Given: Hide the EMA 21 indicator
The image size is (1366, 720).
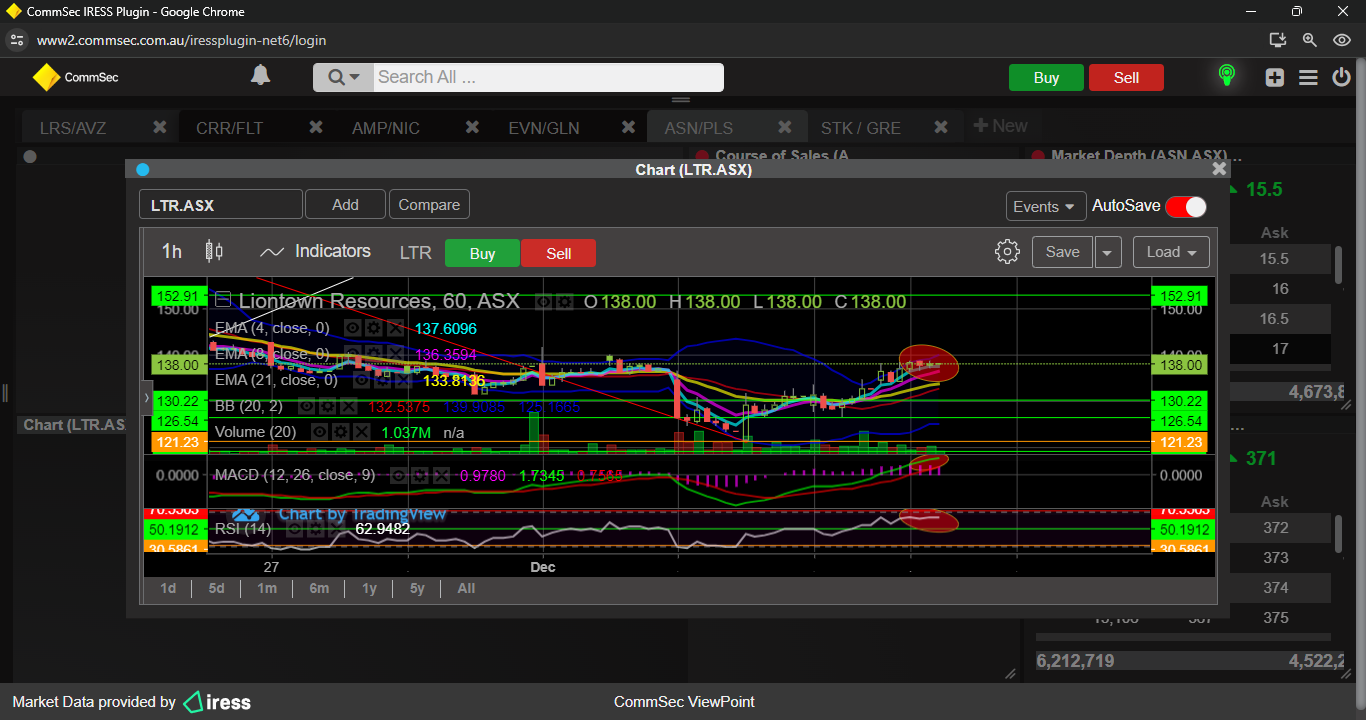Looking at the screenshot, I should (362, 380).
